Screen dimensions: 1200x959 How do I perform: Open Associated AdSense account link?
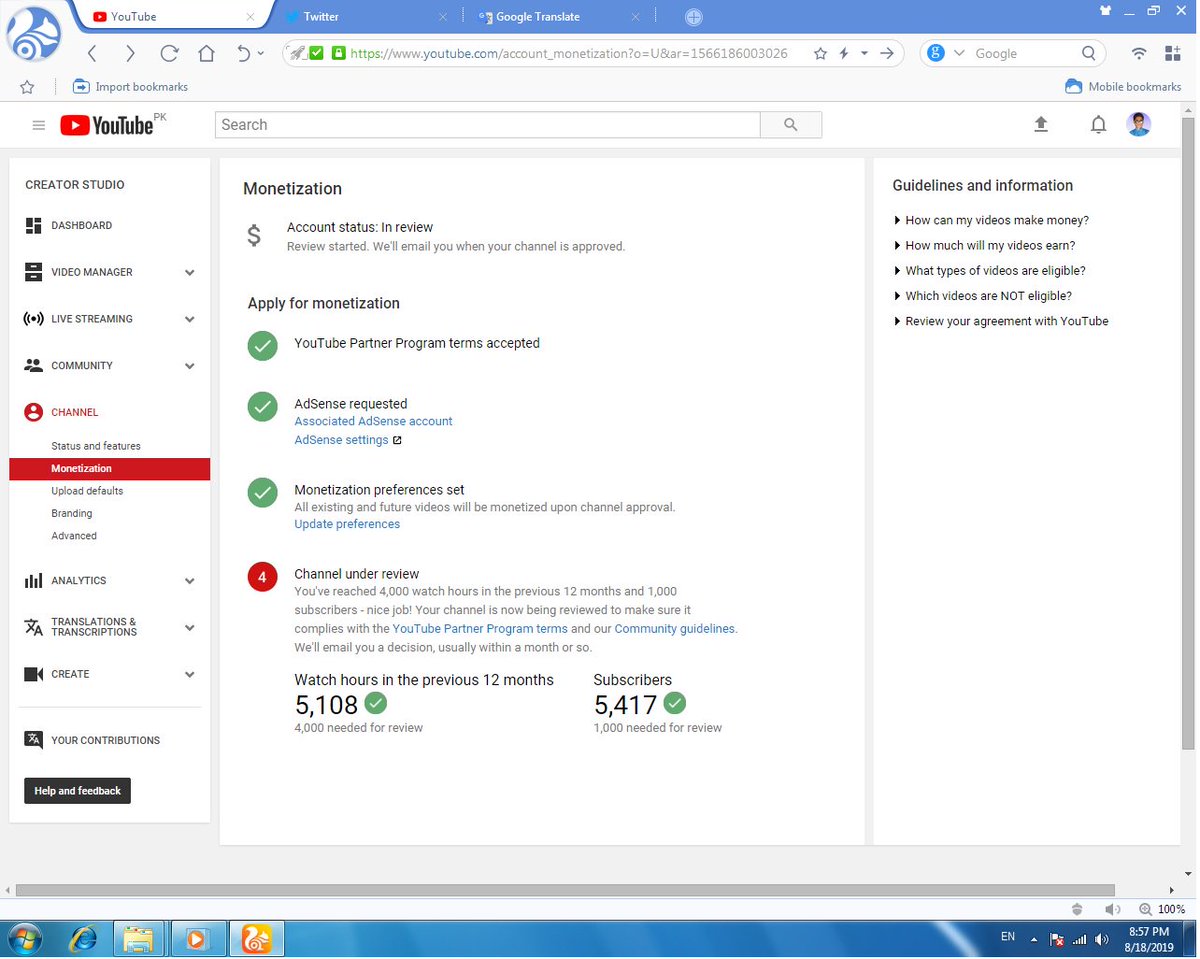point(373,421)
